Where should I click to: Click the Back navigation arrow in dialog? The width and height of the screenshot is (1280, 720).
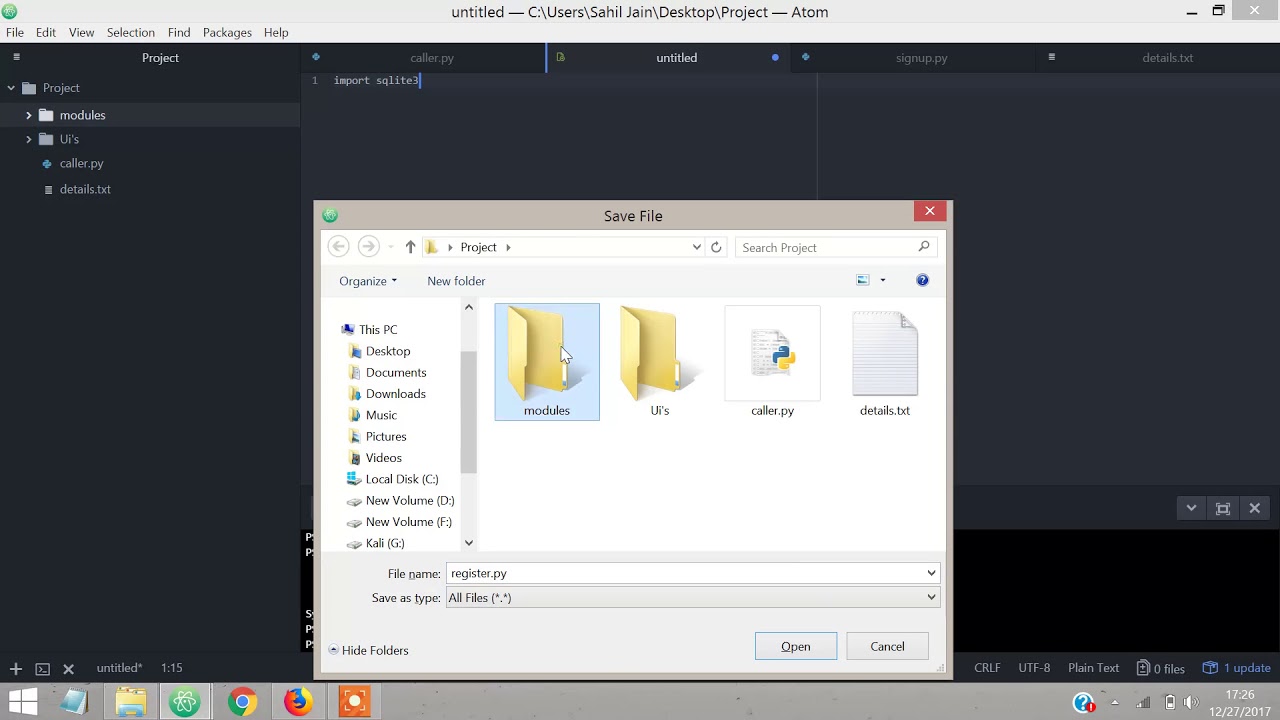pyautogui.click(x=338, y=247)
